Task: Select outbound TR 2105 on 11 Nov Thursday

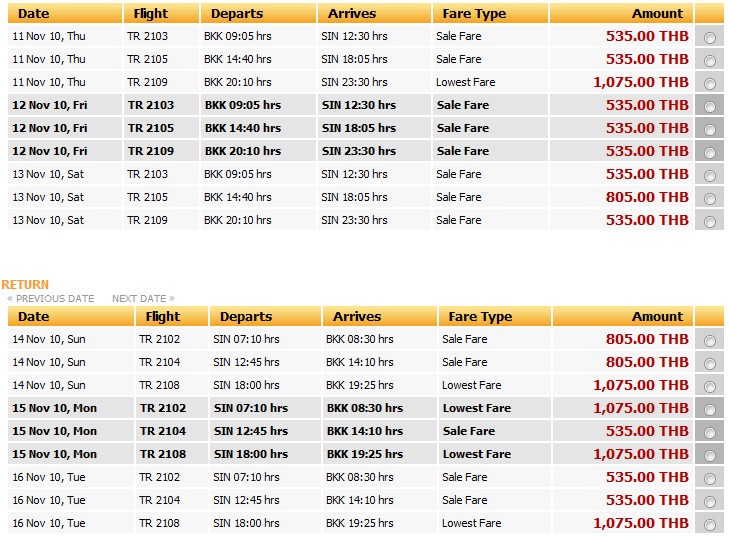Action: click(710, 60)
